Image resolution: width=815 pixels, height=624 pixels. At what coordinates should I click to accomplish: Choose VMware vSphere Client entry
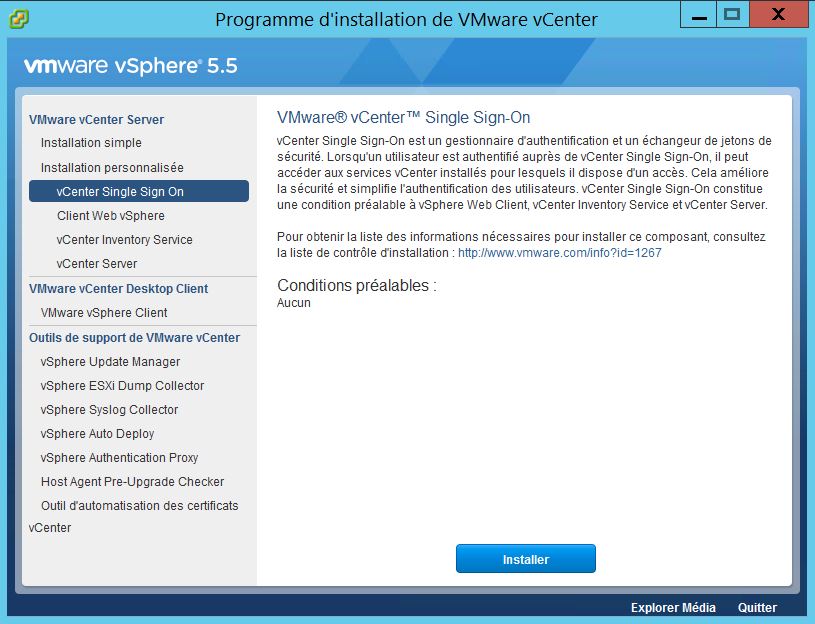[x=104, y=313]
